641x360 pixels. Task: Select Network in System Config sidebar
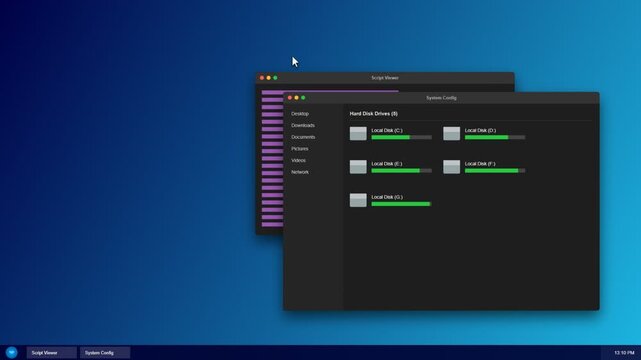(x=300, y=172)
